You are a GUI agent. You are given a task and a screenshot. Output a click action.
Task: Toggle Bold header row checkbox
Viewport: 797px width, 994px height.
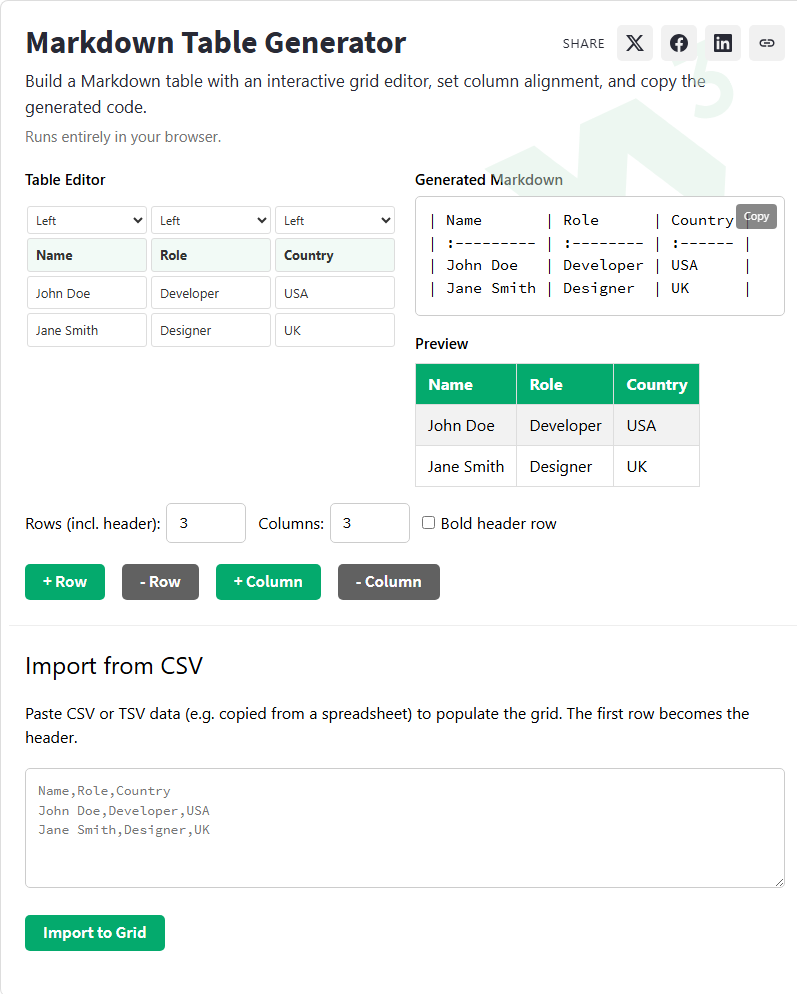point(429,523)
